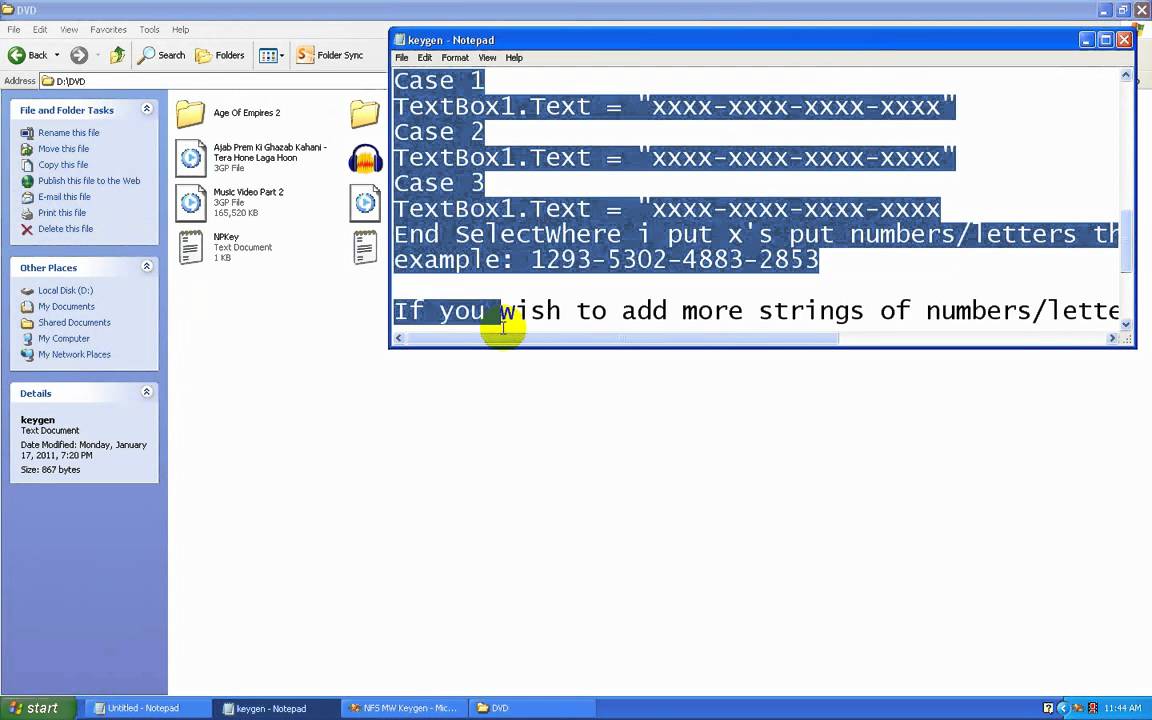Select Music Video Part 2 file icon
The height and width of the screenshot is (720, 1152).
coord(190,203)
